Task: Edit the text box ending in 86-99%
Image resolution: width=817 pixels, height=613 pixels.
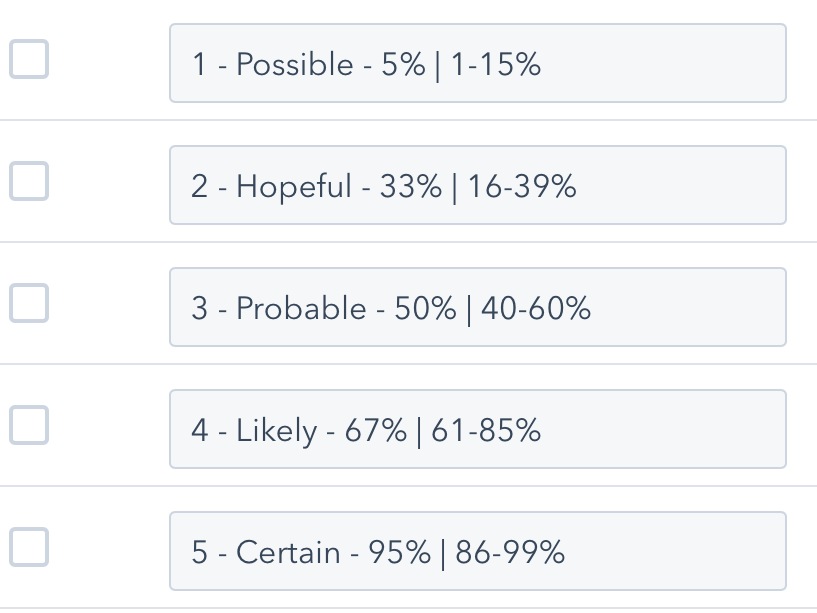Action: (477, 551)
